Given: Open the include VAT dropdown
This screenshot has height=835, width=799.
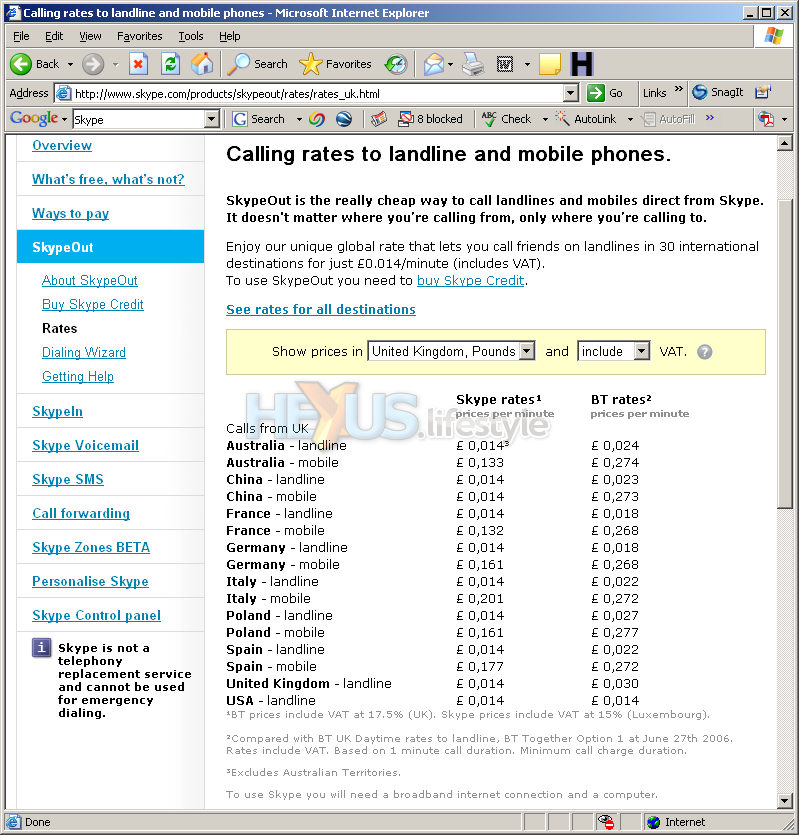Looking at the screenshot, I should pyautogui.click(x=614, y=351).
